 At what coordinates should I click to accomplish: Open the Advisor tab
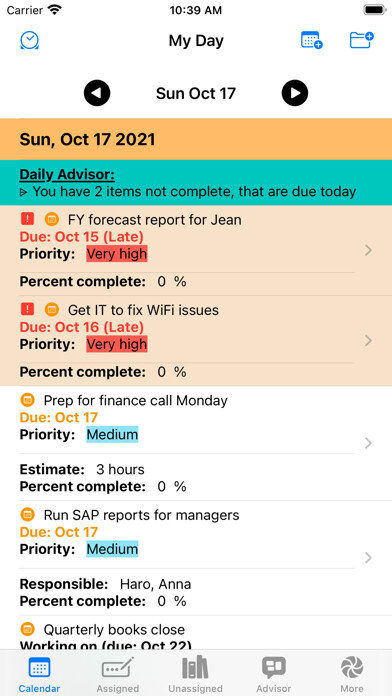click(273, 674)
